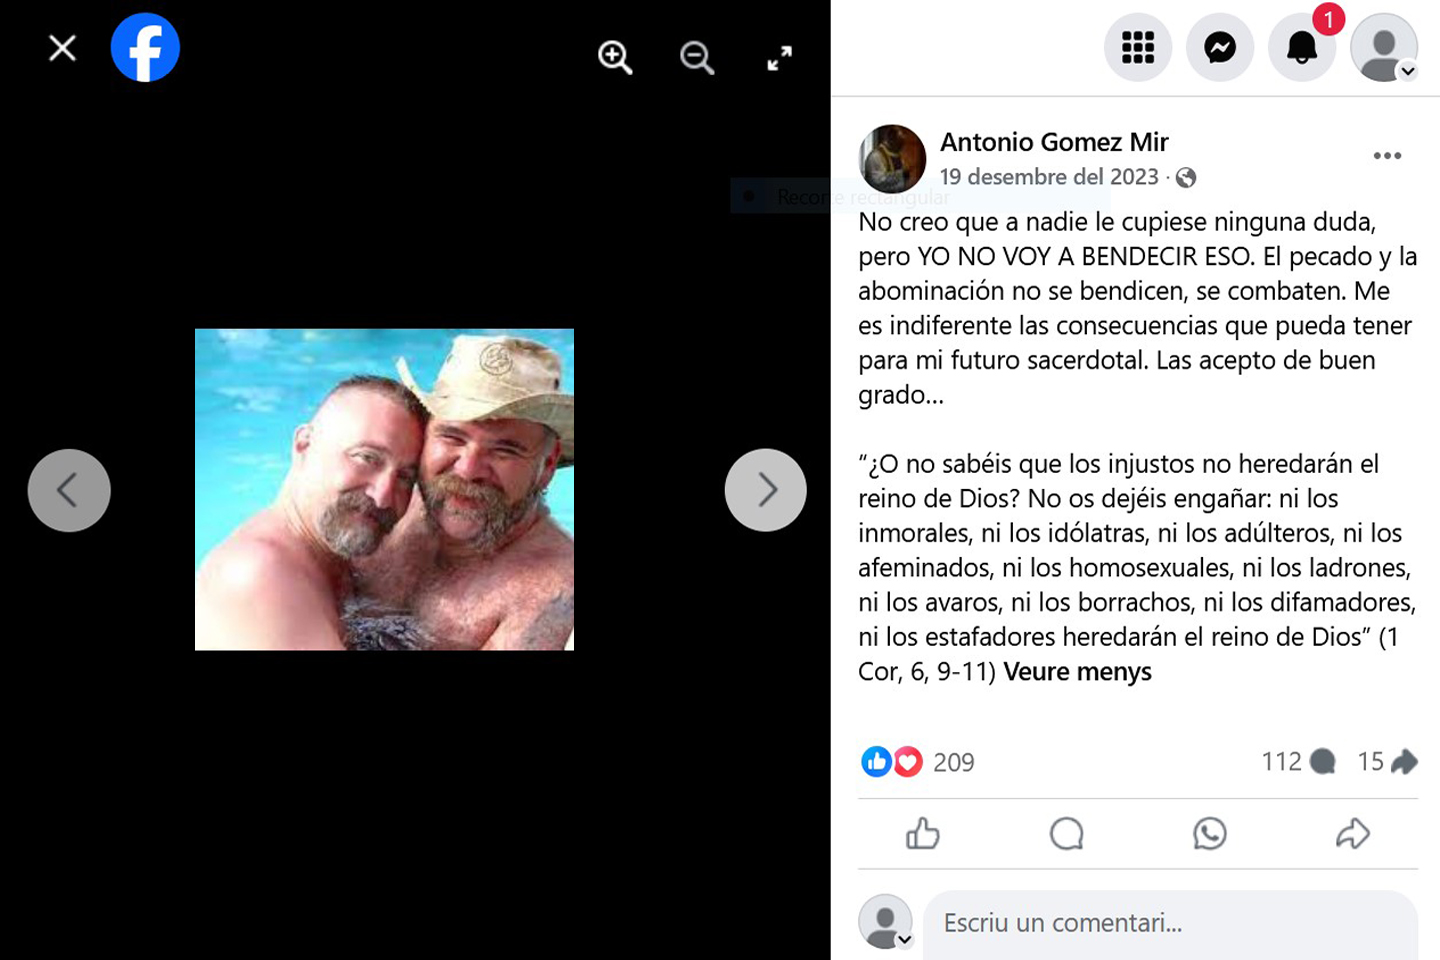Click the Escriu un comentari field
Screen dimensions: 1440x960
(x=1170, y=923)
